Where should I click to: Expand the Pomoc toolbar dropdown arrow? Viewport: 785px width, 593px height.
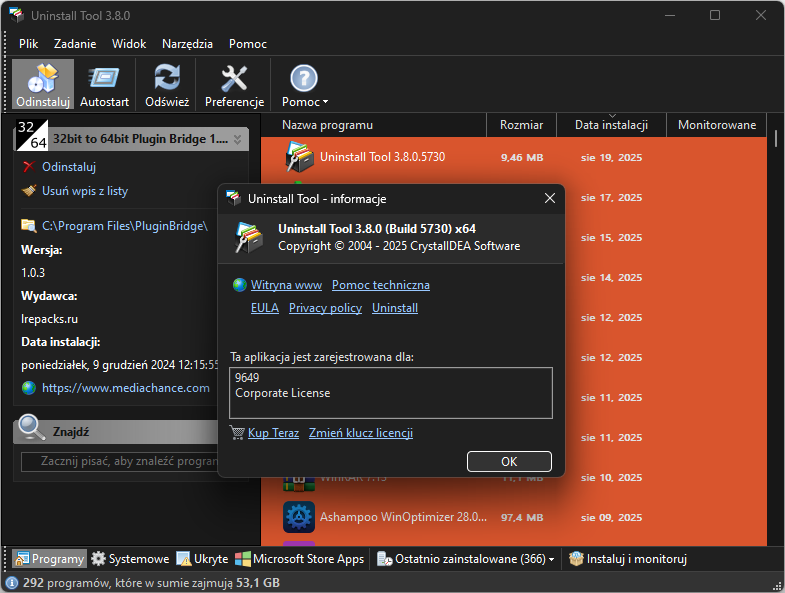325,102
